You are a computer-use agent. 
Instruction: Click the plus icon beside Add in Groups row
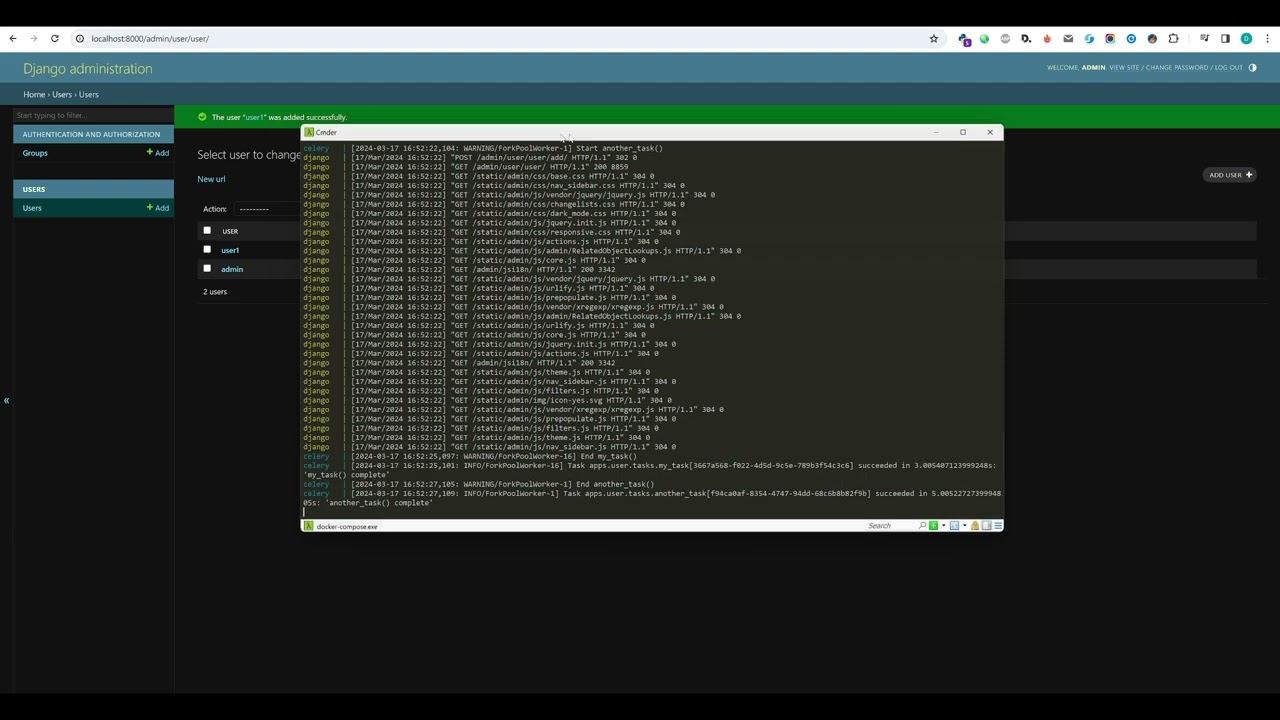coord(150,153)
